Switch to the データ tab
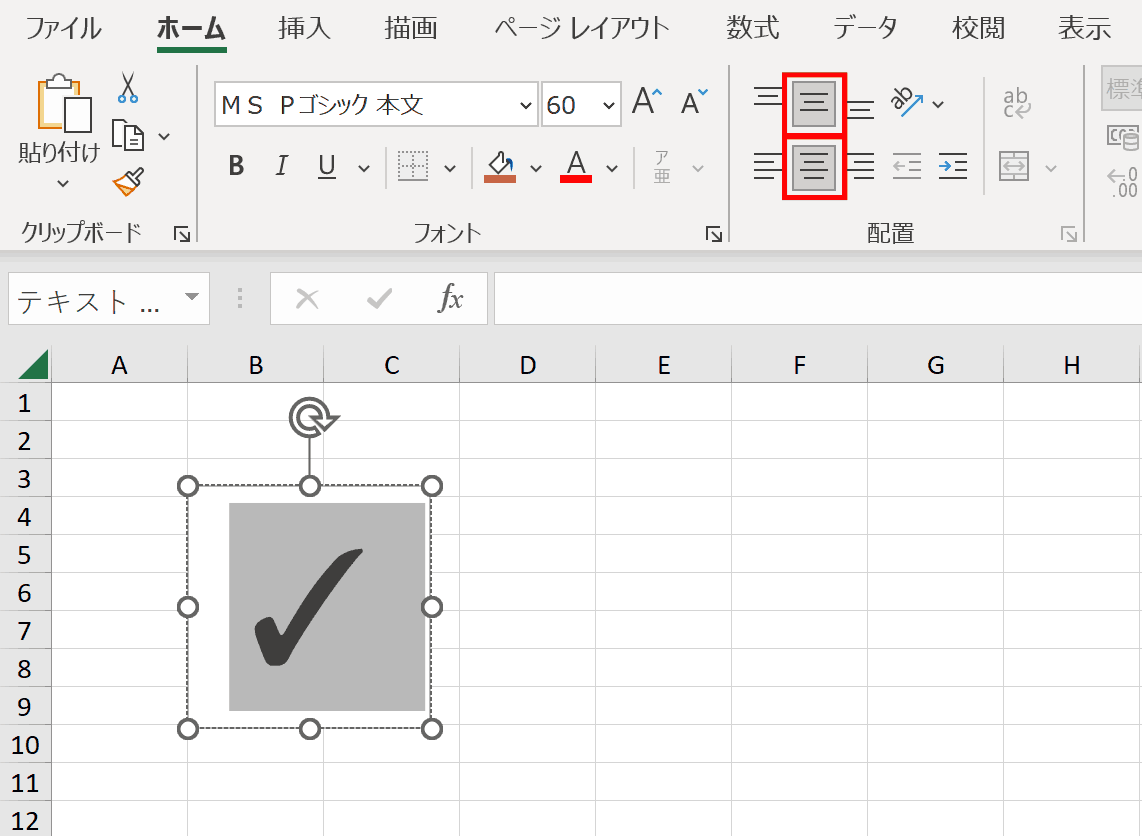The height and width of the screenshot is (836, 1142). 865,28
